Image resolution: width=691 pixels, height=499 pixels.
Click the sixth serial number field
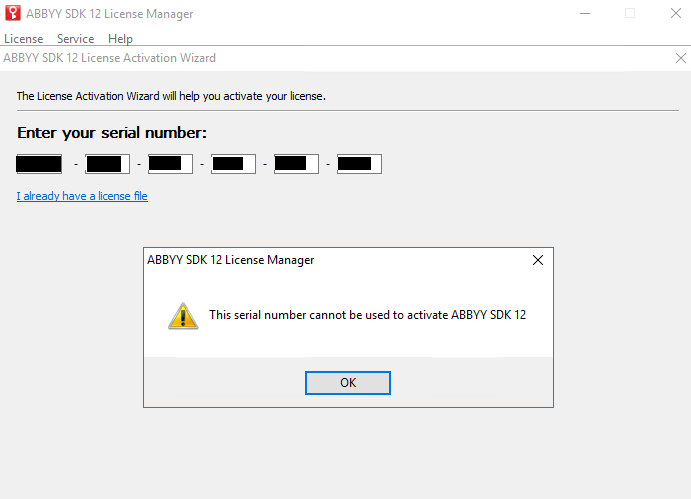tap(360, 164)
